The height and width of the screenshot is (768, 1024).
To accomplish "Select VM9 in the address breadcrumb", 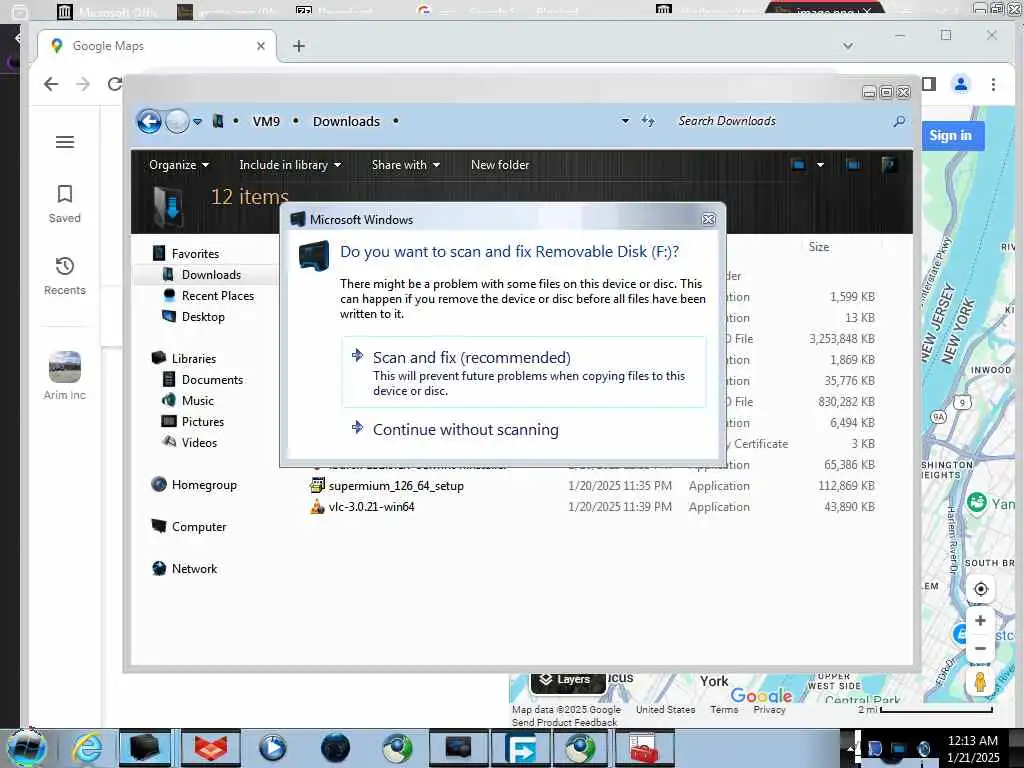I will [x=266, y=121].
